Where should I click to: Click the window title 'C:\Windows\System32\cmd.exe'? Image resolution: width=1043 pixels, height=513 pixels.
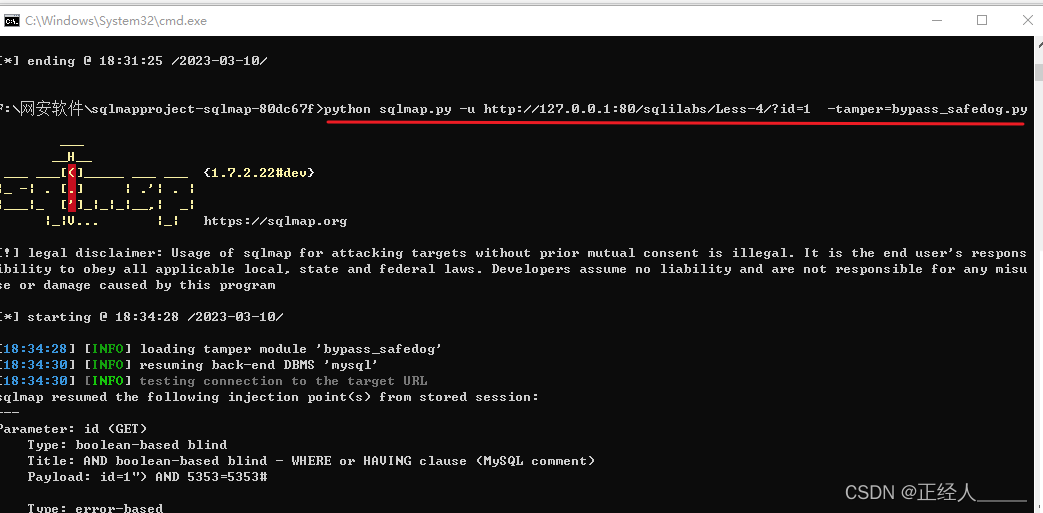point(116,21)
